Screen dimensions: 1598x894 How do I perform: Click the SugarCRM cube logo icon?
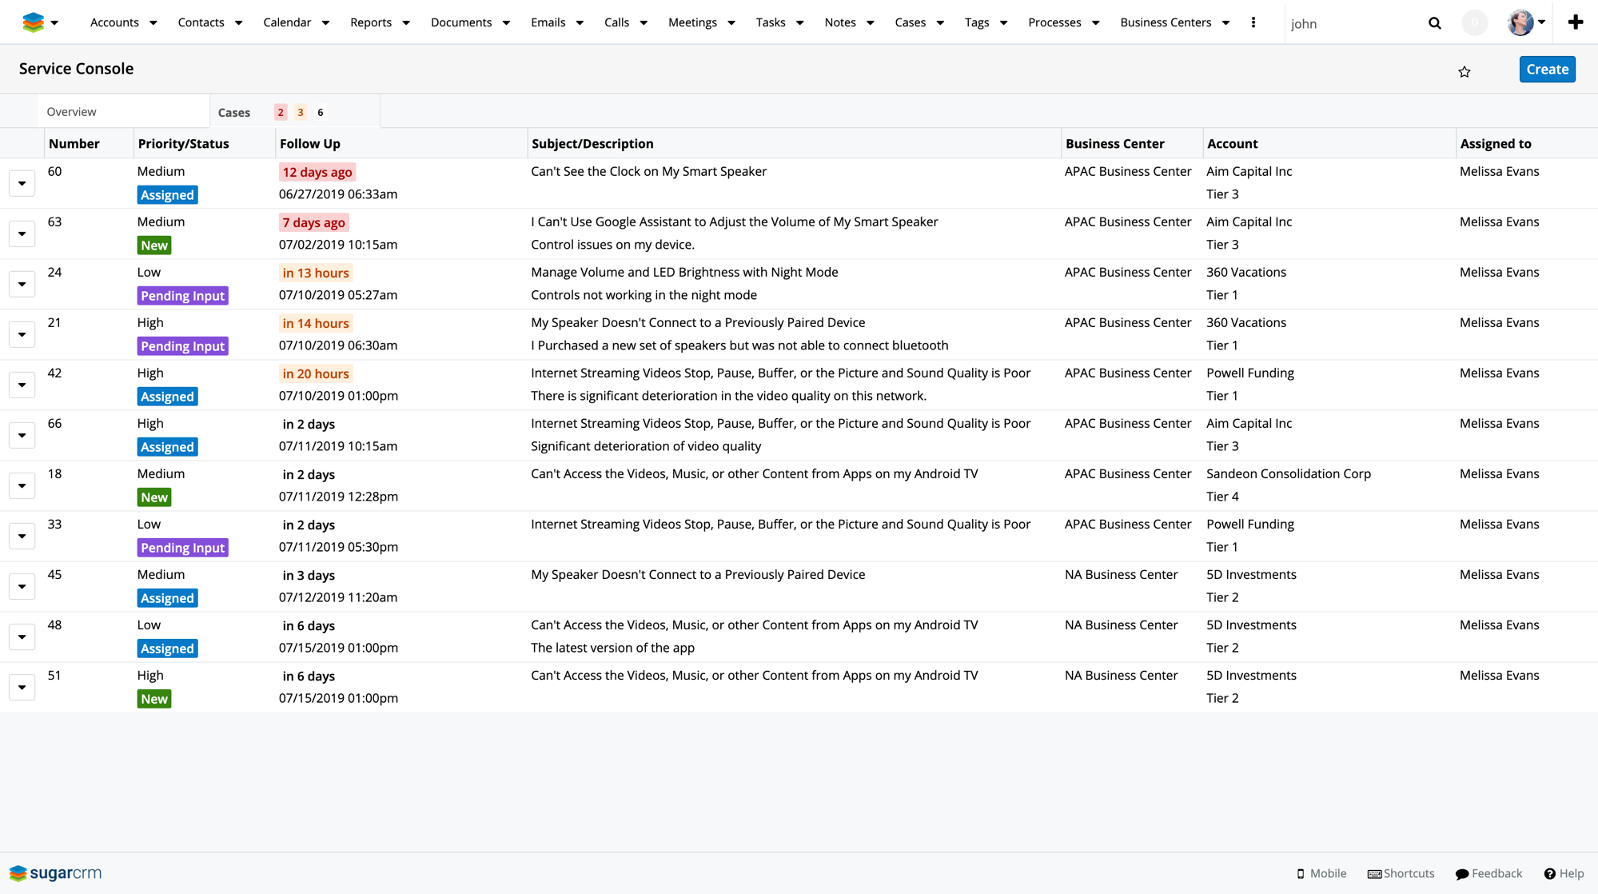(x=33, y=22)
